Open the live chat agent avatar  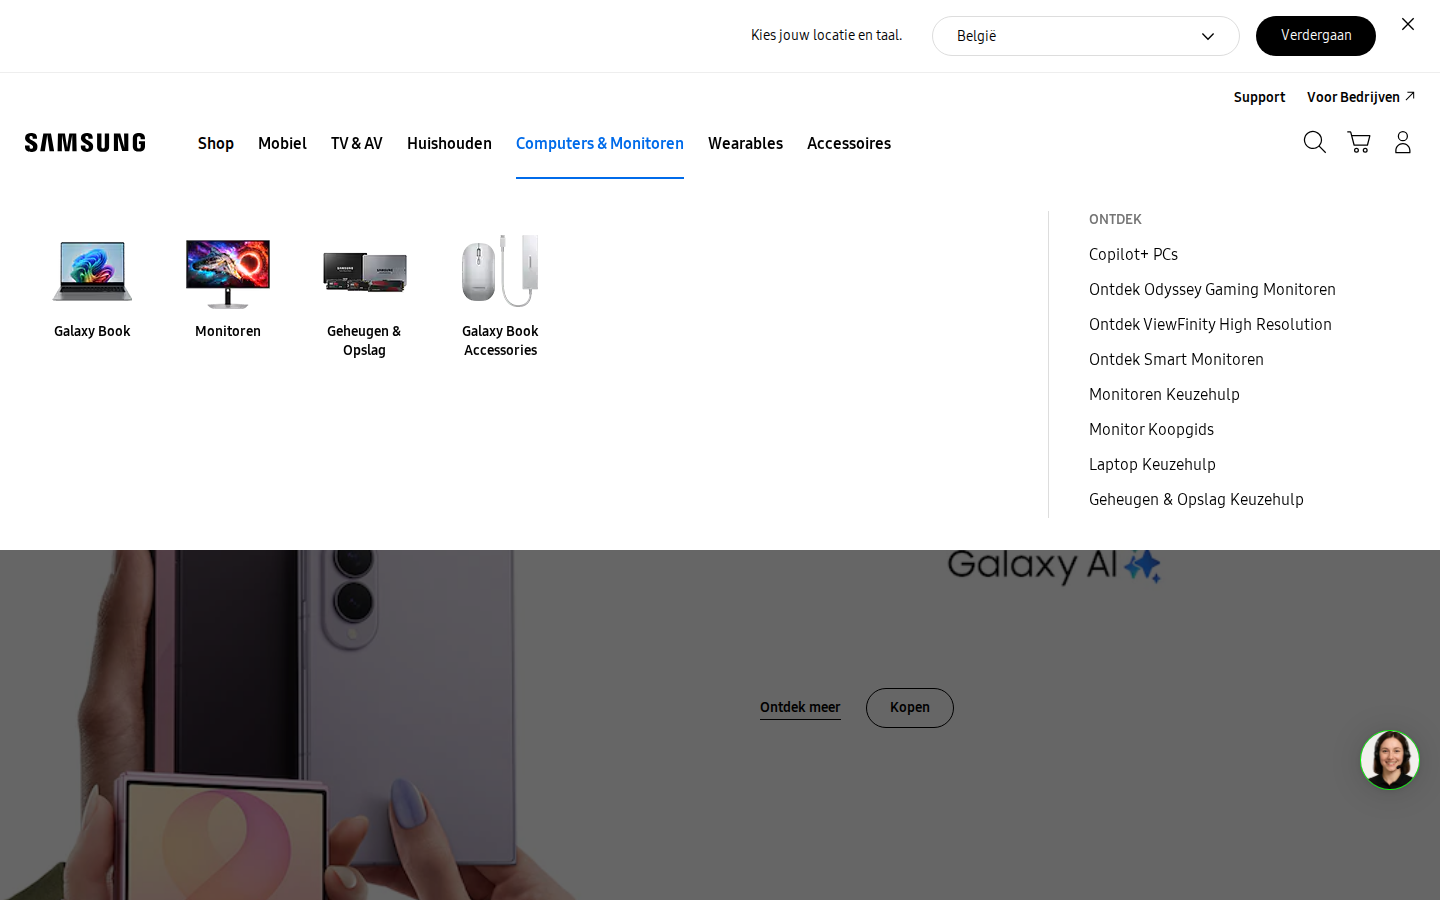pyautogui.click(x=1390, y=760)
